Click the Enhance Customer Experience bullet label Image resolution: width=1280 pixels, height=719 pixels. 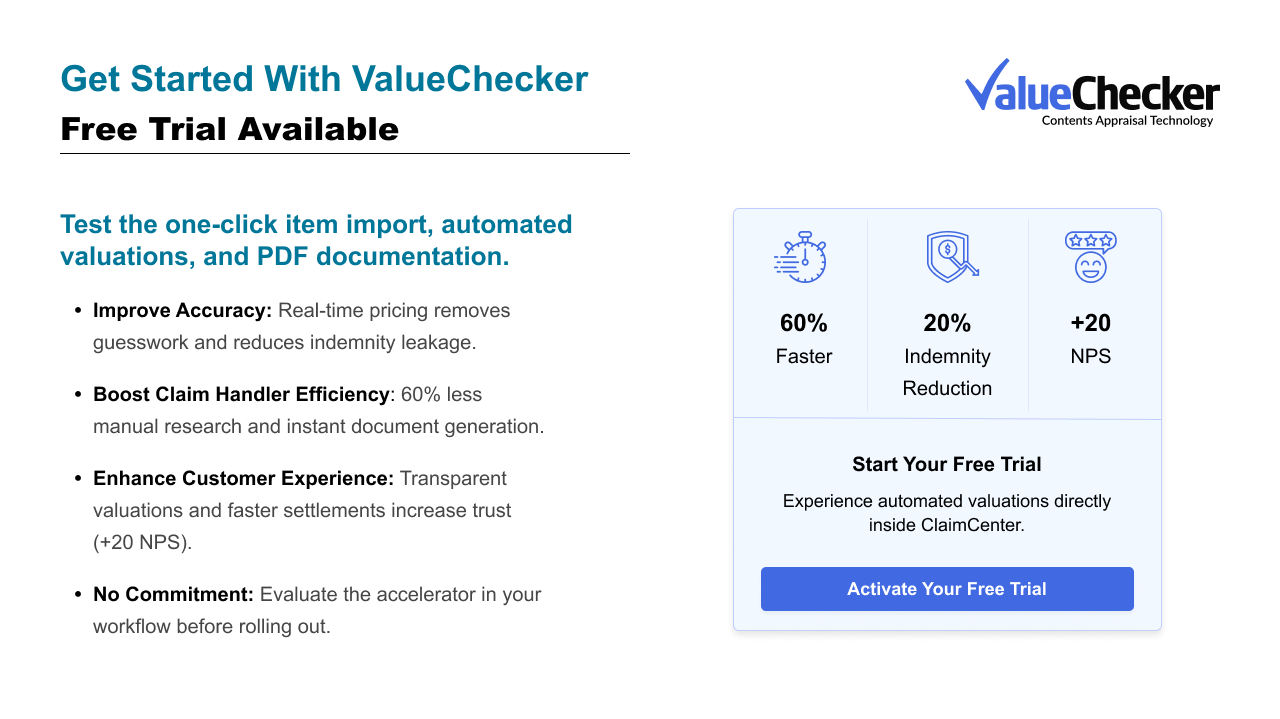[x=243, y=479]
